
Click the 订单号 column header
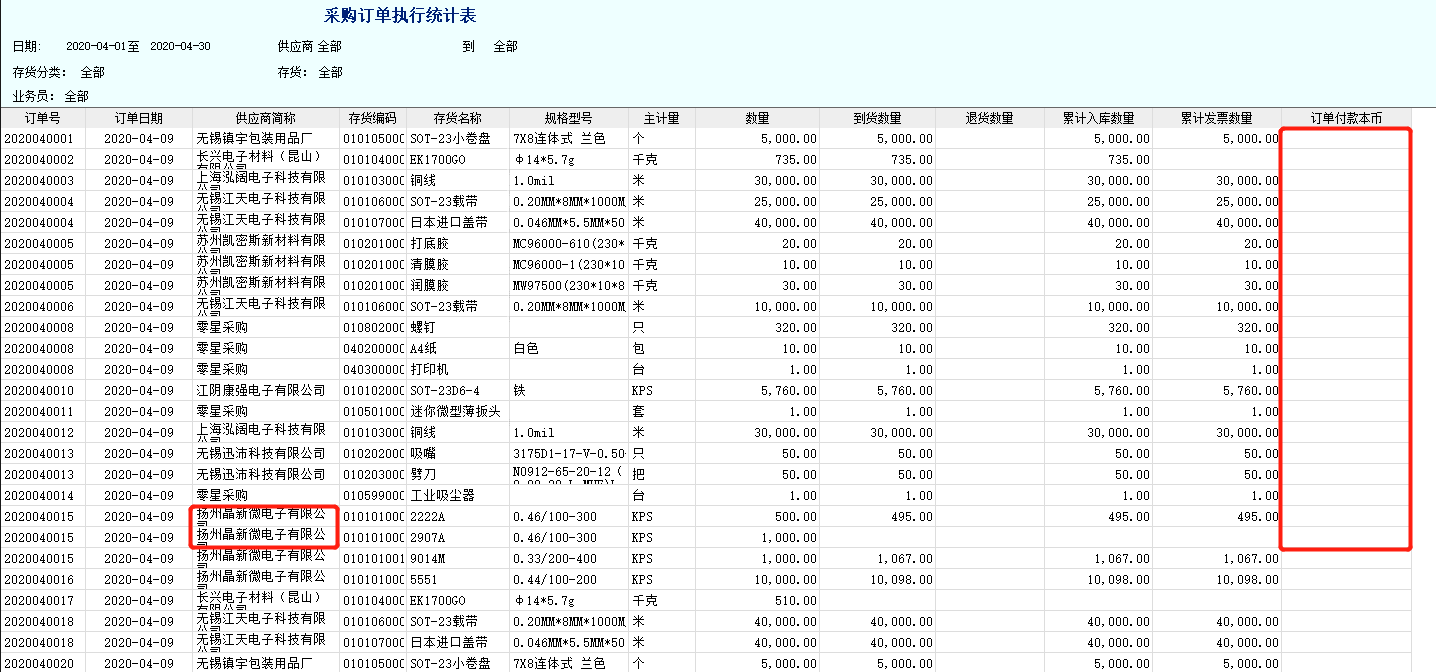tap(42, 118)
